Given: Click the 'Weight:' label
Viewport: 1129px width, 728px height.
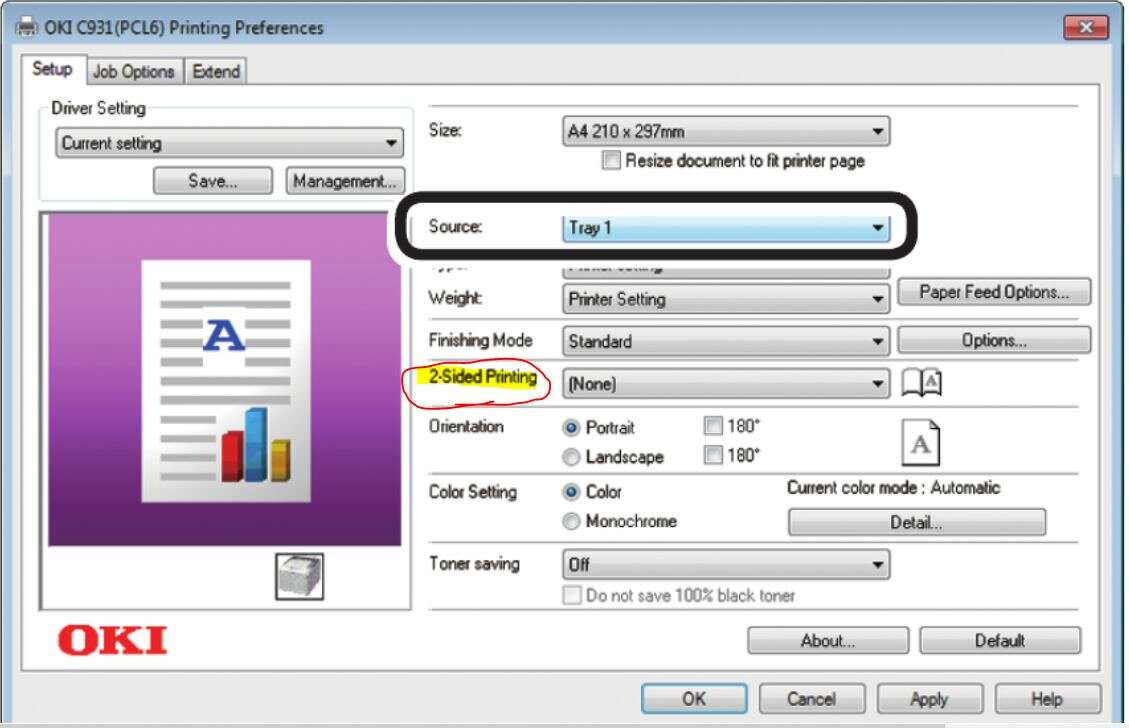Looking at the screenshot, I should (455, 297).
